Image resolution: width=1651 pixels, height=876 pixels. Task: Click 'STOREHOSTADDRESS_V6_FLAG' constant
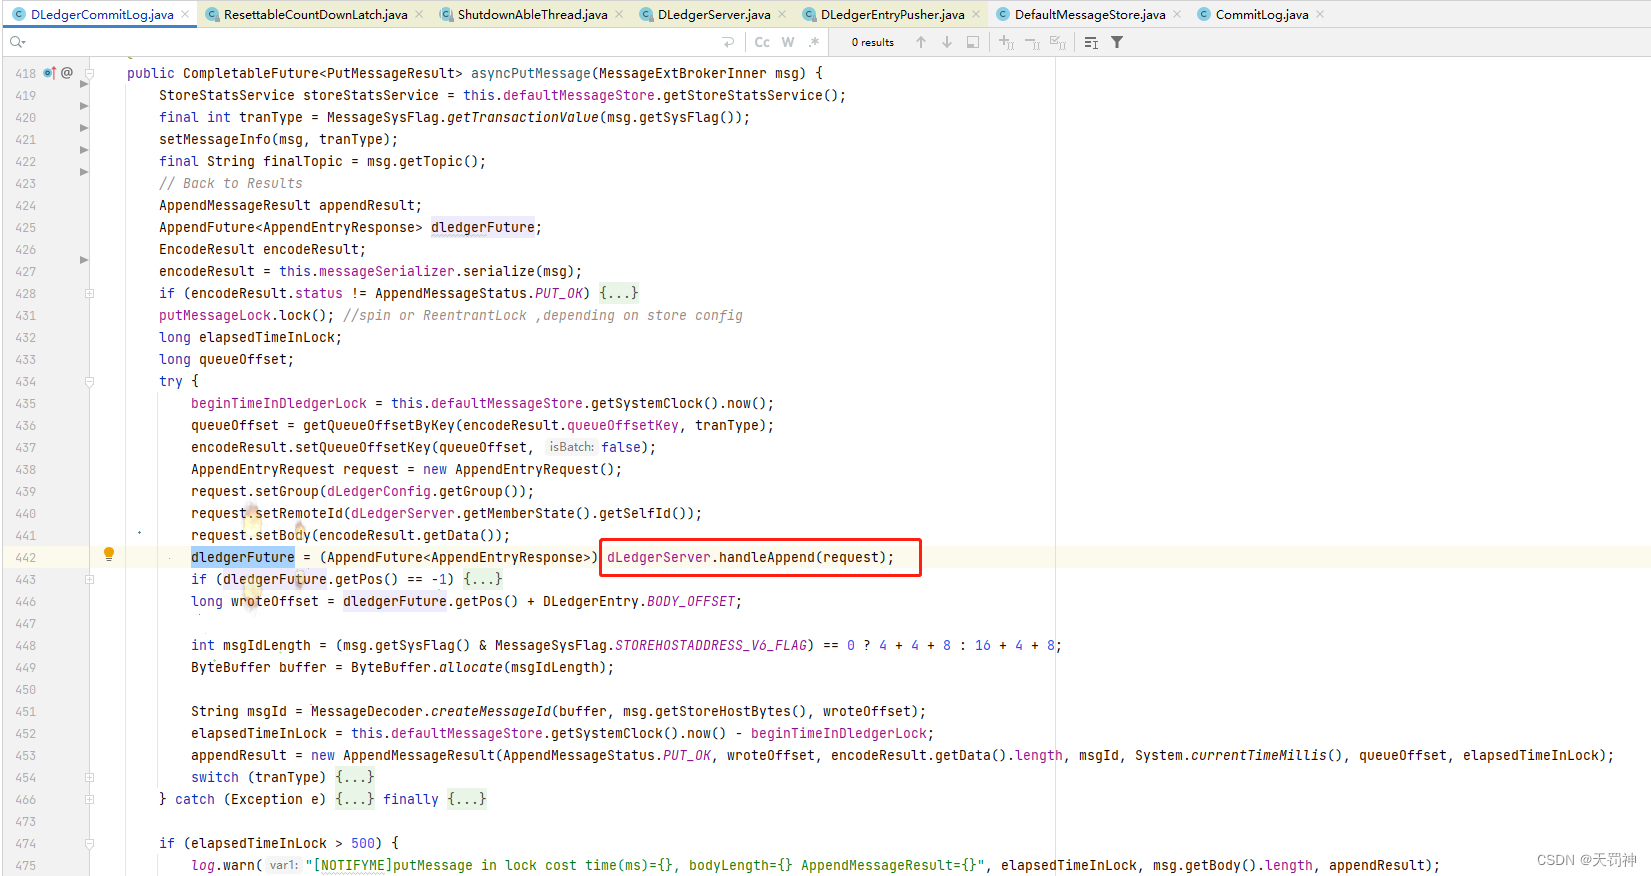(711, 645)
